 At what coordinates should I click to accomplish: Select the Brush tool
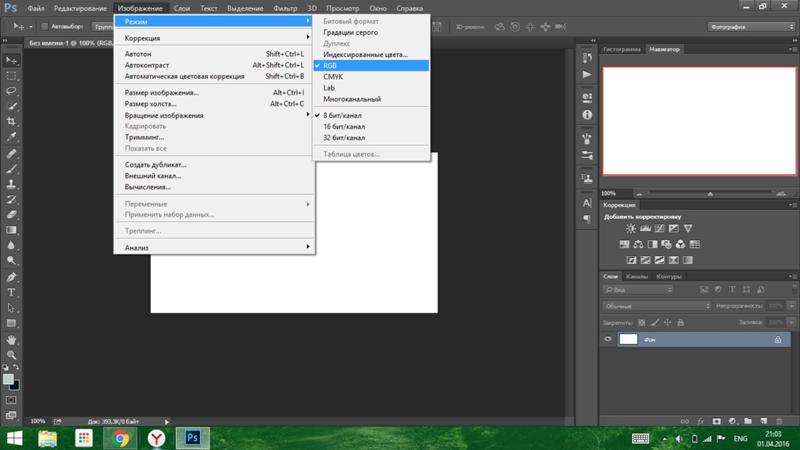click(11, 169)
